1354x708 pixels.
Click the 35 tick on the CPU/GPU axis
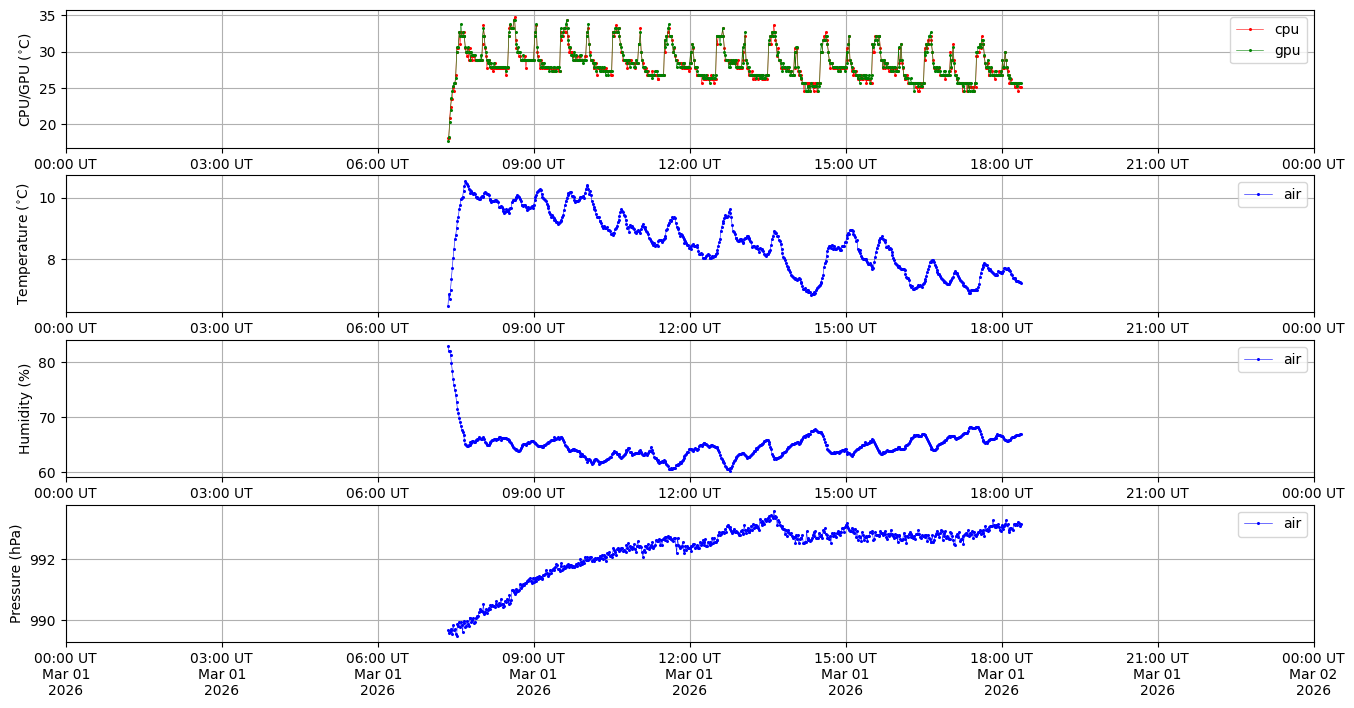(x=48, y=16)
